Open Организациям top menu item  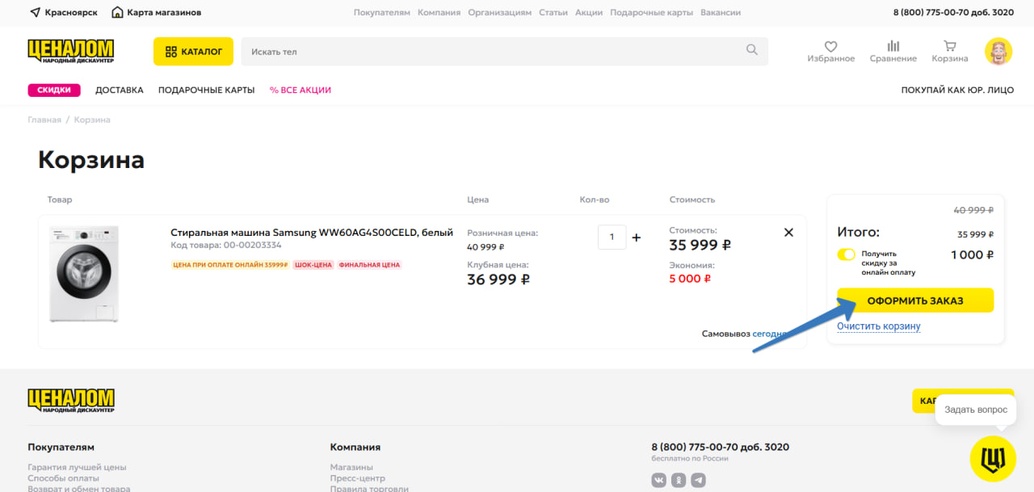(x=500, y=13)
